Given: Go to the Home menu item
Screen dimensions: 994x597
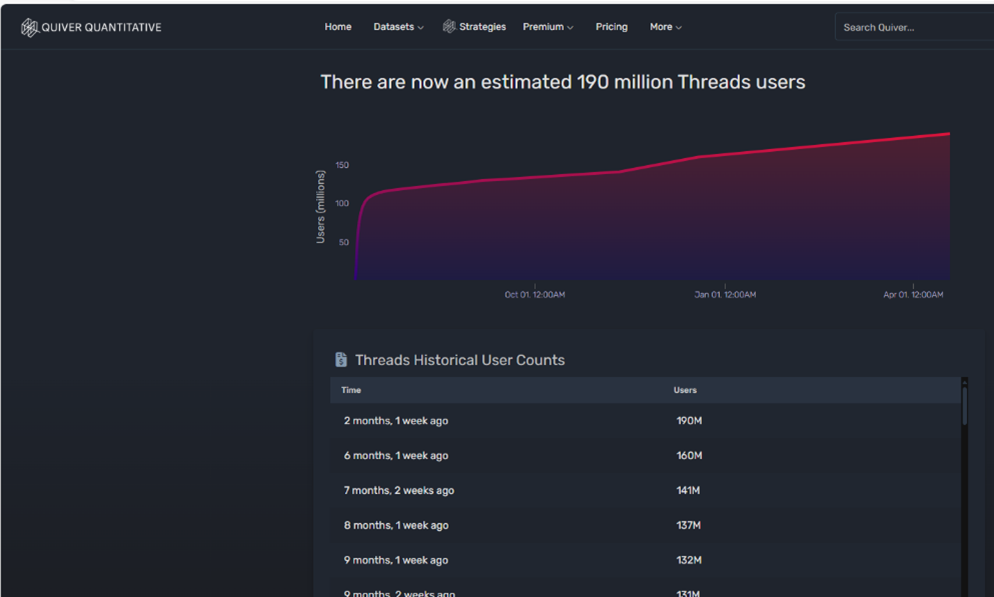Looking at the screenshot, I should [338, 27].
